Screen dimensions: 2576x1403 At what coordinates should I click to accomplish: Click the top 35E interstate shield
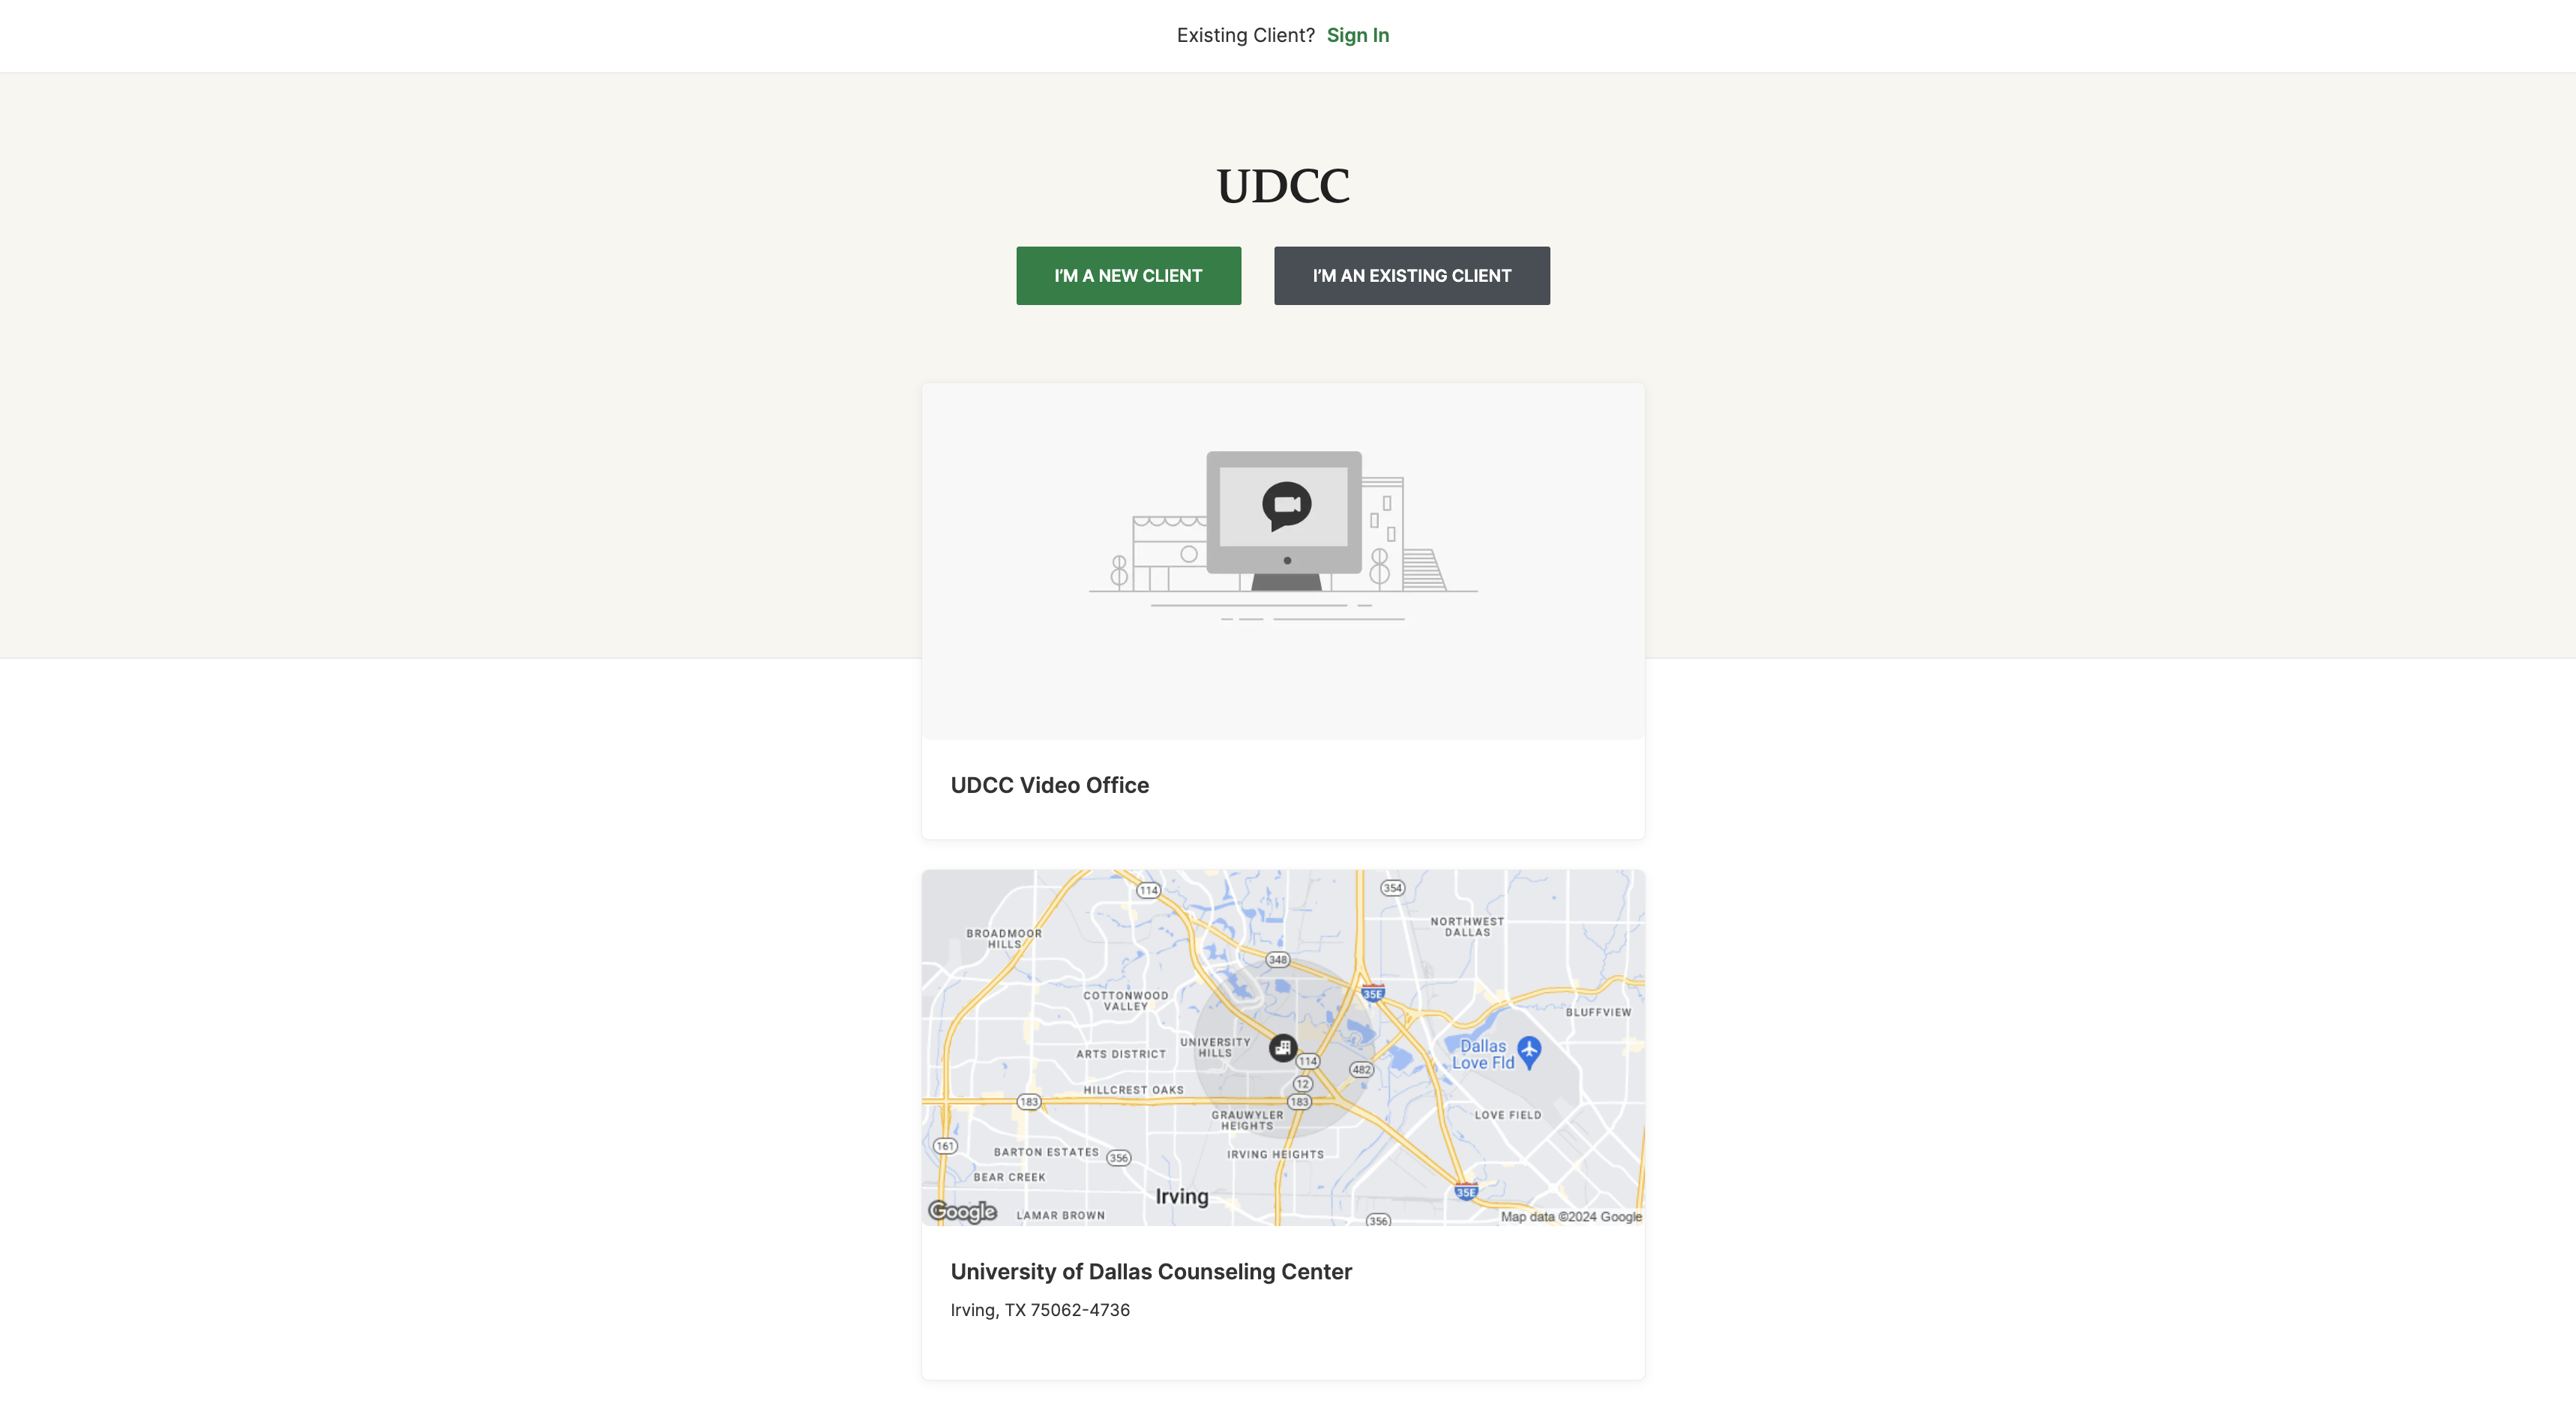[1373, 993]
